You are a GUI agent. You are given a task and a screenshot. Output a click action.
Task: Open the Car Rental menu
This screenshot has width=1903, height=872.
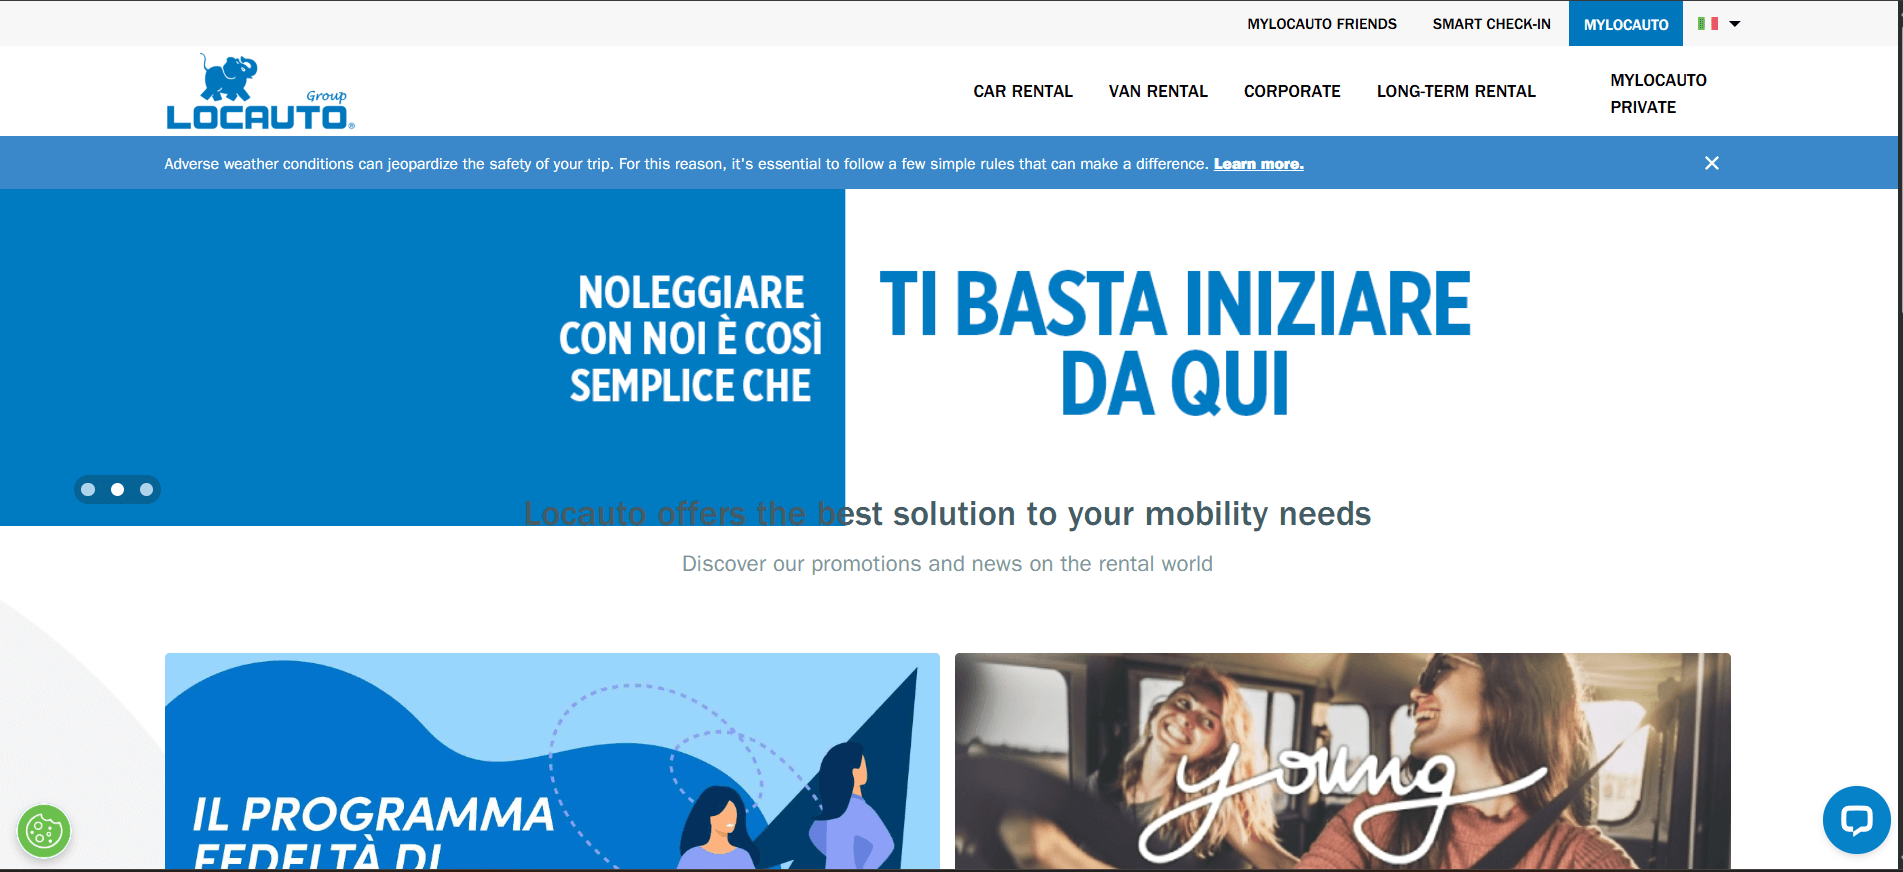click(x=1023, y=91)
